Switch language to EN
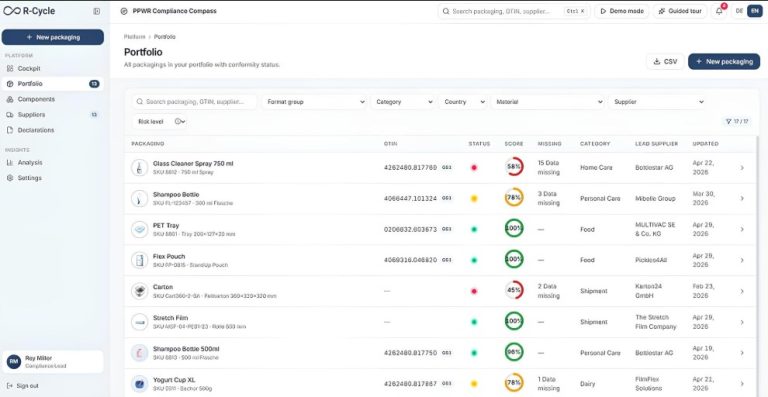The height and width of the screenshot is (397, 768). (755, 11)
